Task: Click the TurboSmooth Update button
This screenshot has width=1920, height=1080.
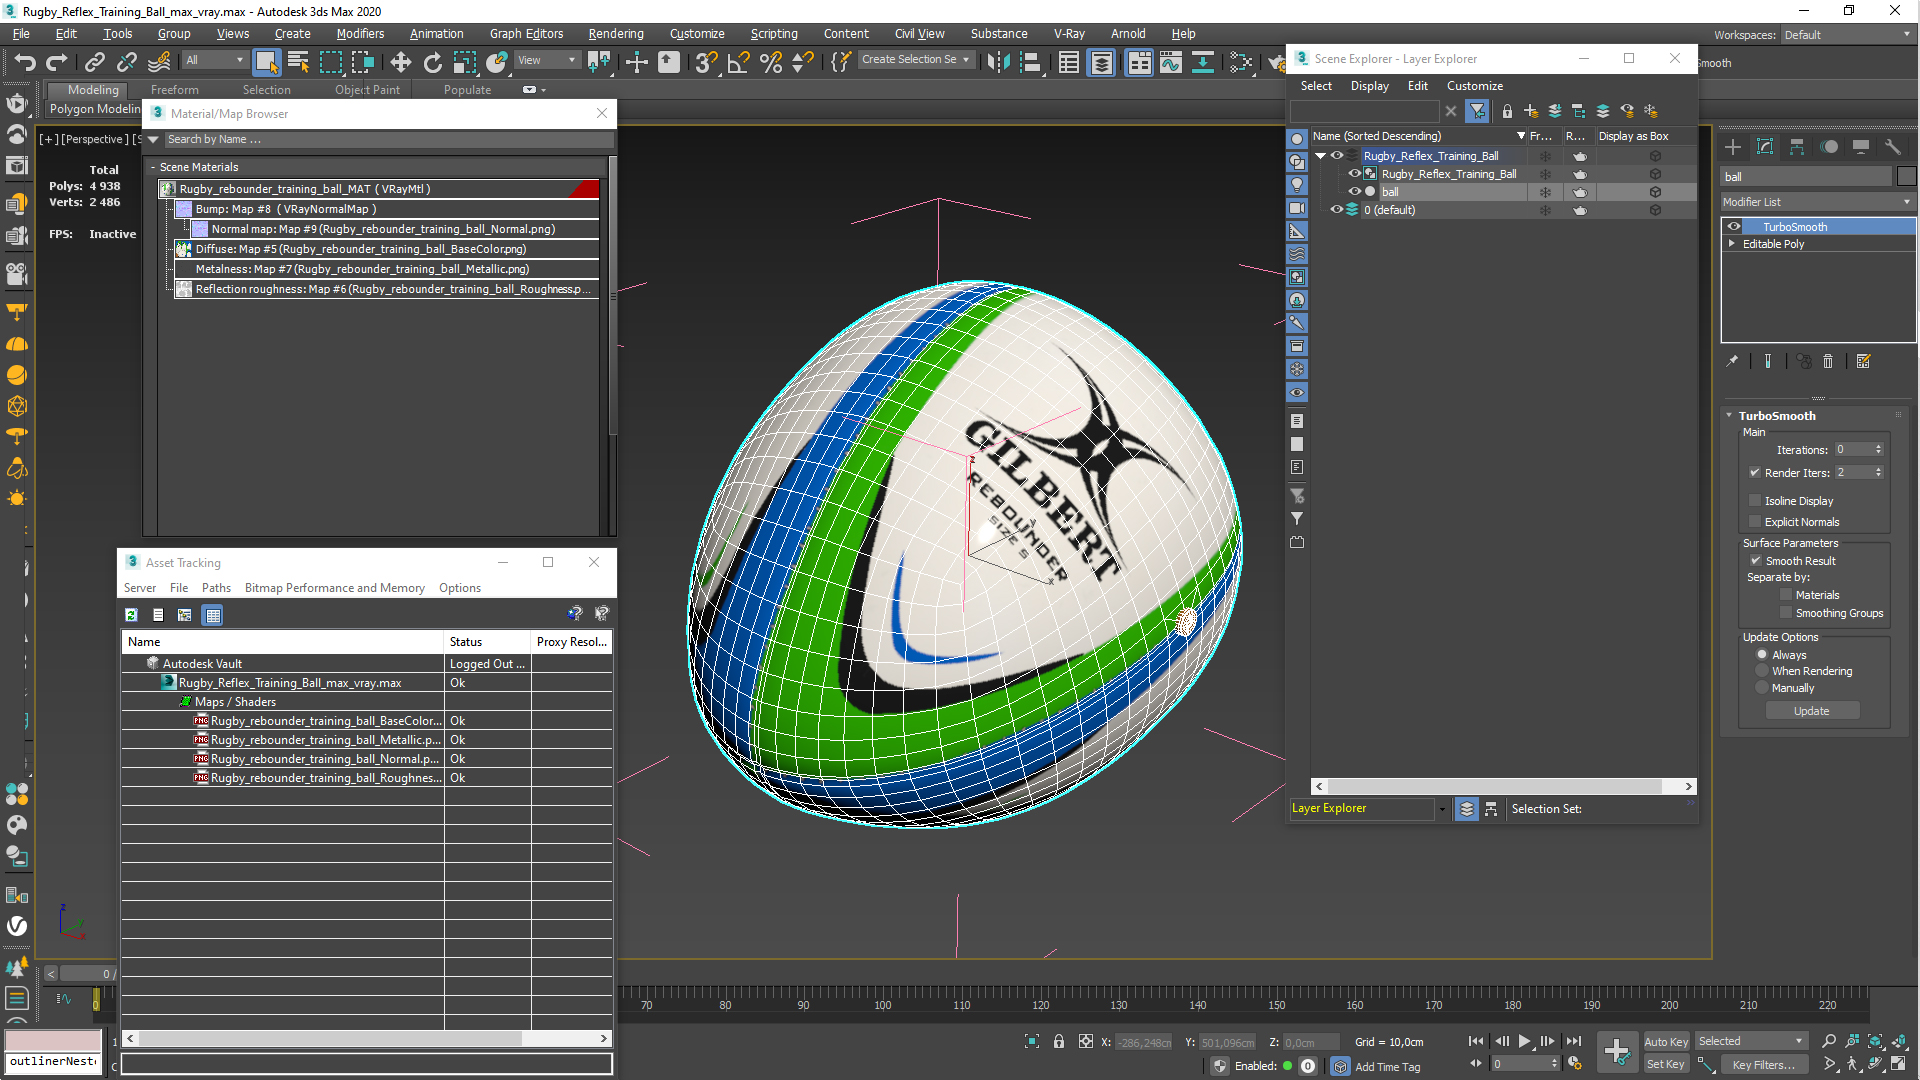Action: point(1811,711)
